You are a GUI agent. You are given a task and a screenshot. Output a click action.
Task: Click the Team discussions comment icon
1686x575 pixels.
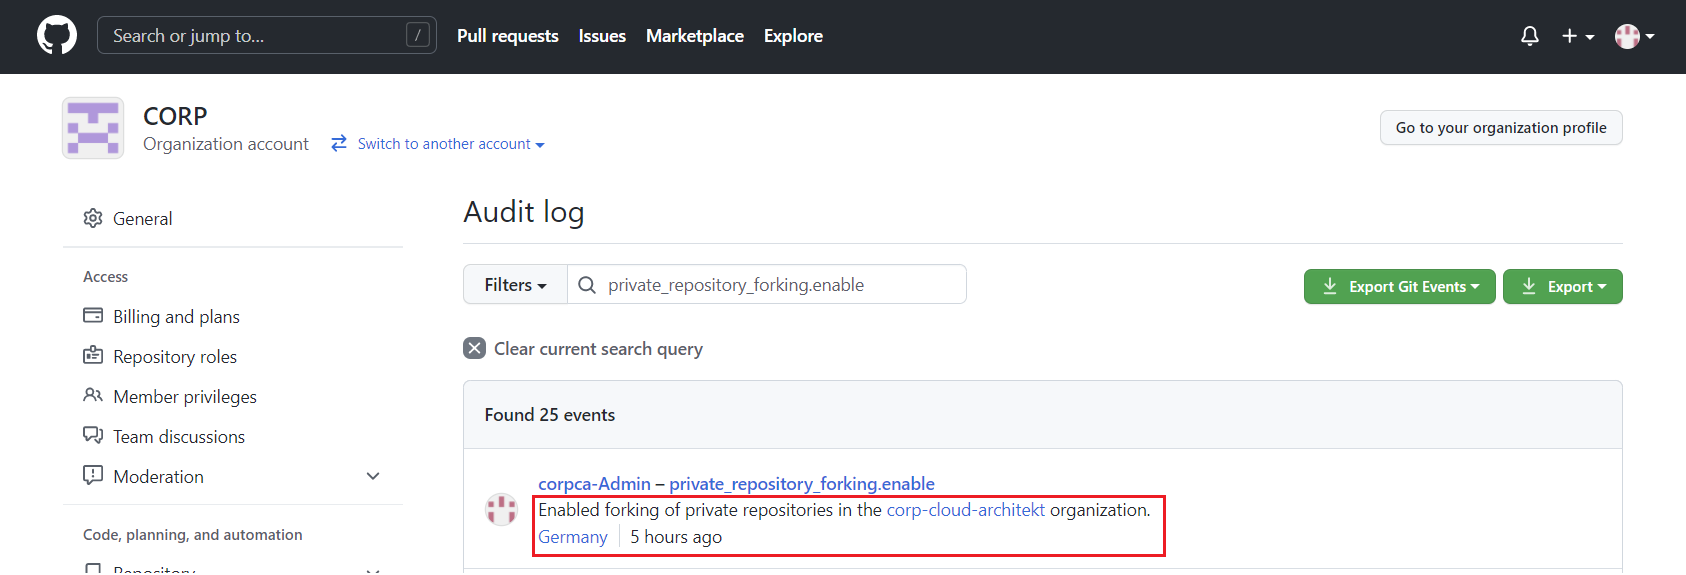point(93,436)
